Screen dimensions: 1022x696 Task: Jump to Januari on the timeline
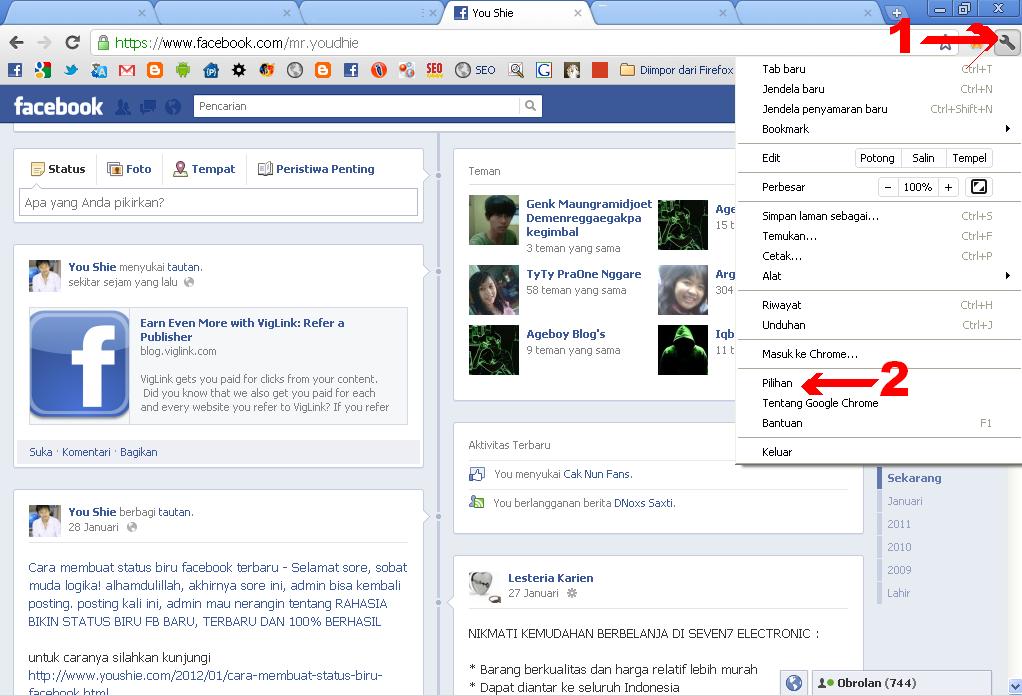(x=905, y=501)
